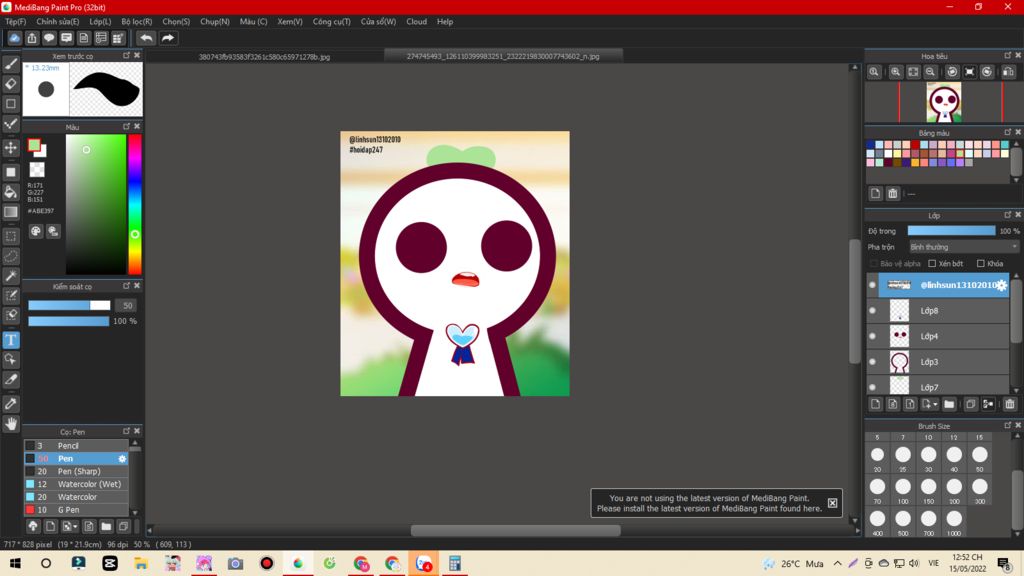Click the navigator preview thumbnail

(944, 102)
